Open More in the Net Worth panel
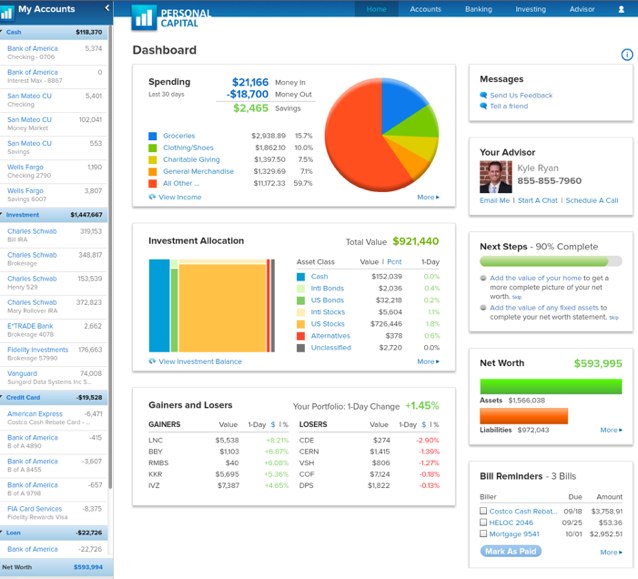 [611, 430]
